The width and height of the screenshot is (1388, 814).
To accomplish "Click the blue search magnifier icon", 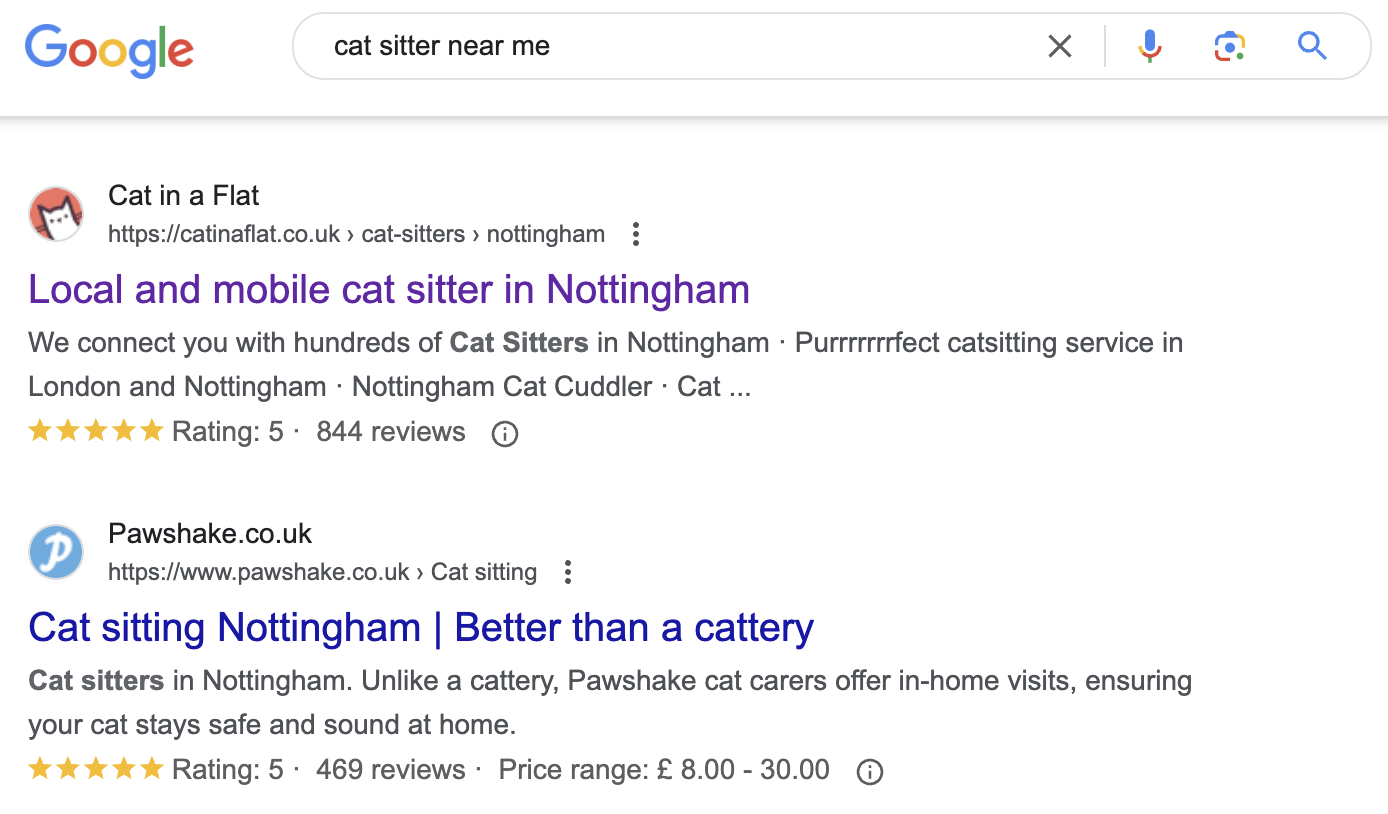I will pos(1311,45).
